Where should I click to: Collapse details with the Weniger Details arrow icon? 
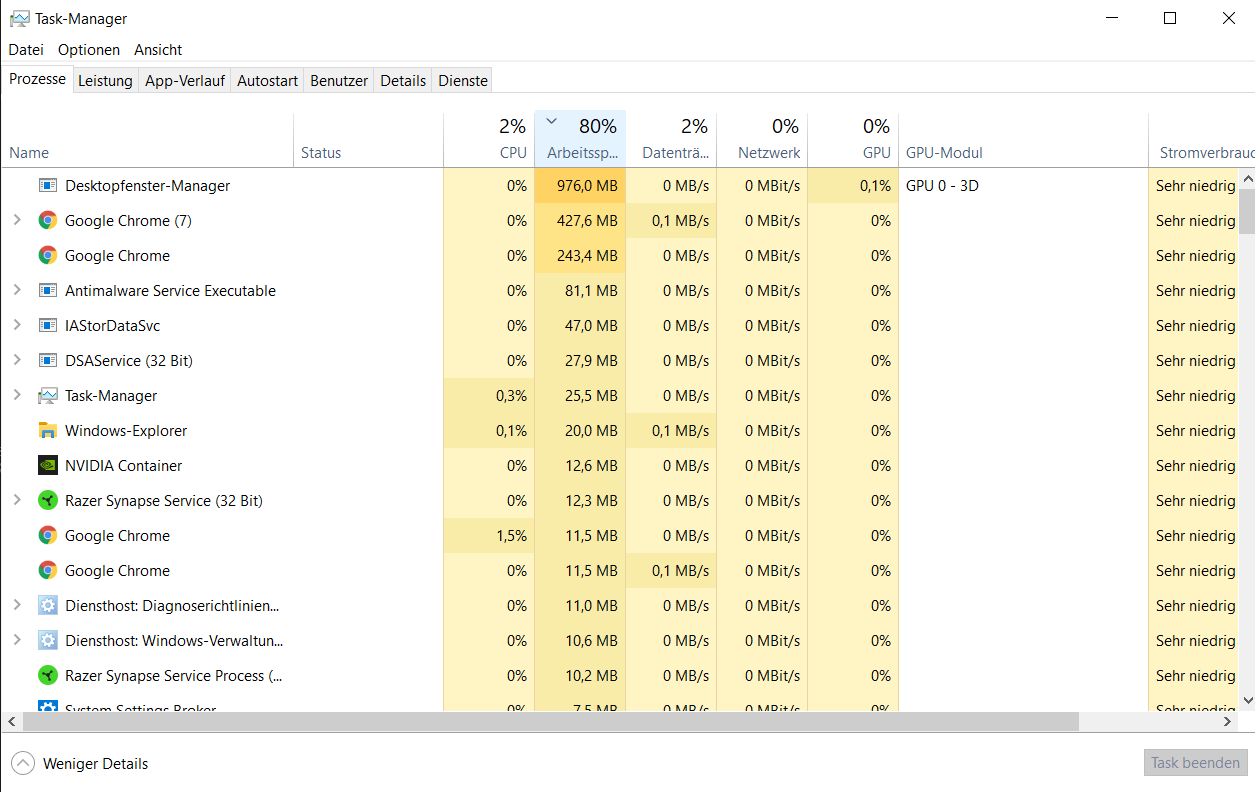pos(22,764)
